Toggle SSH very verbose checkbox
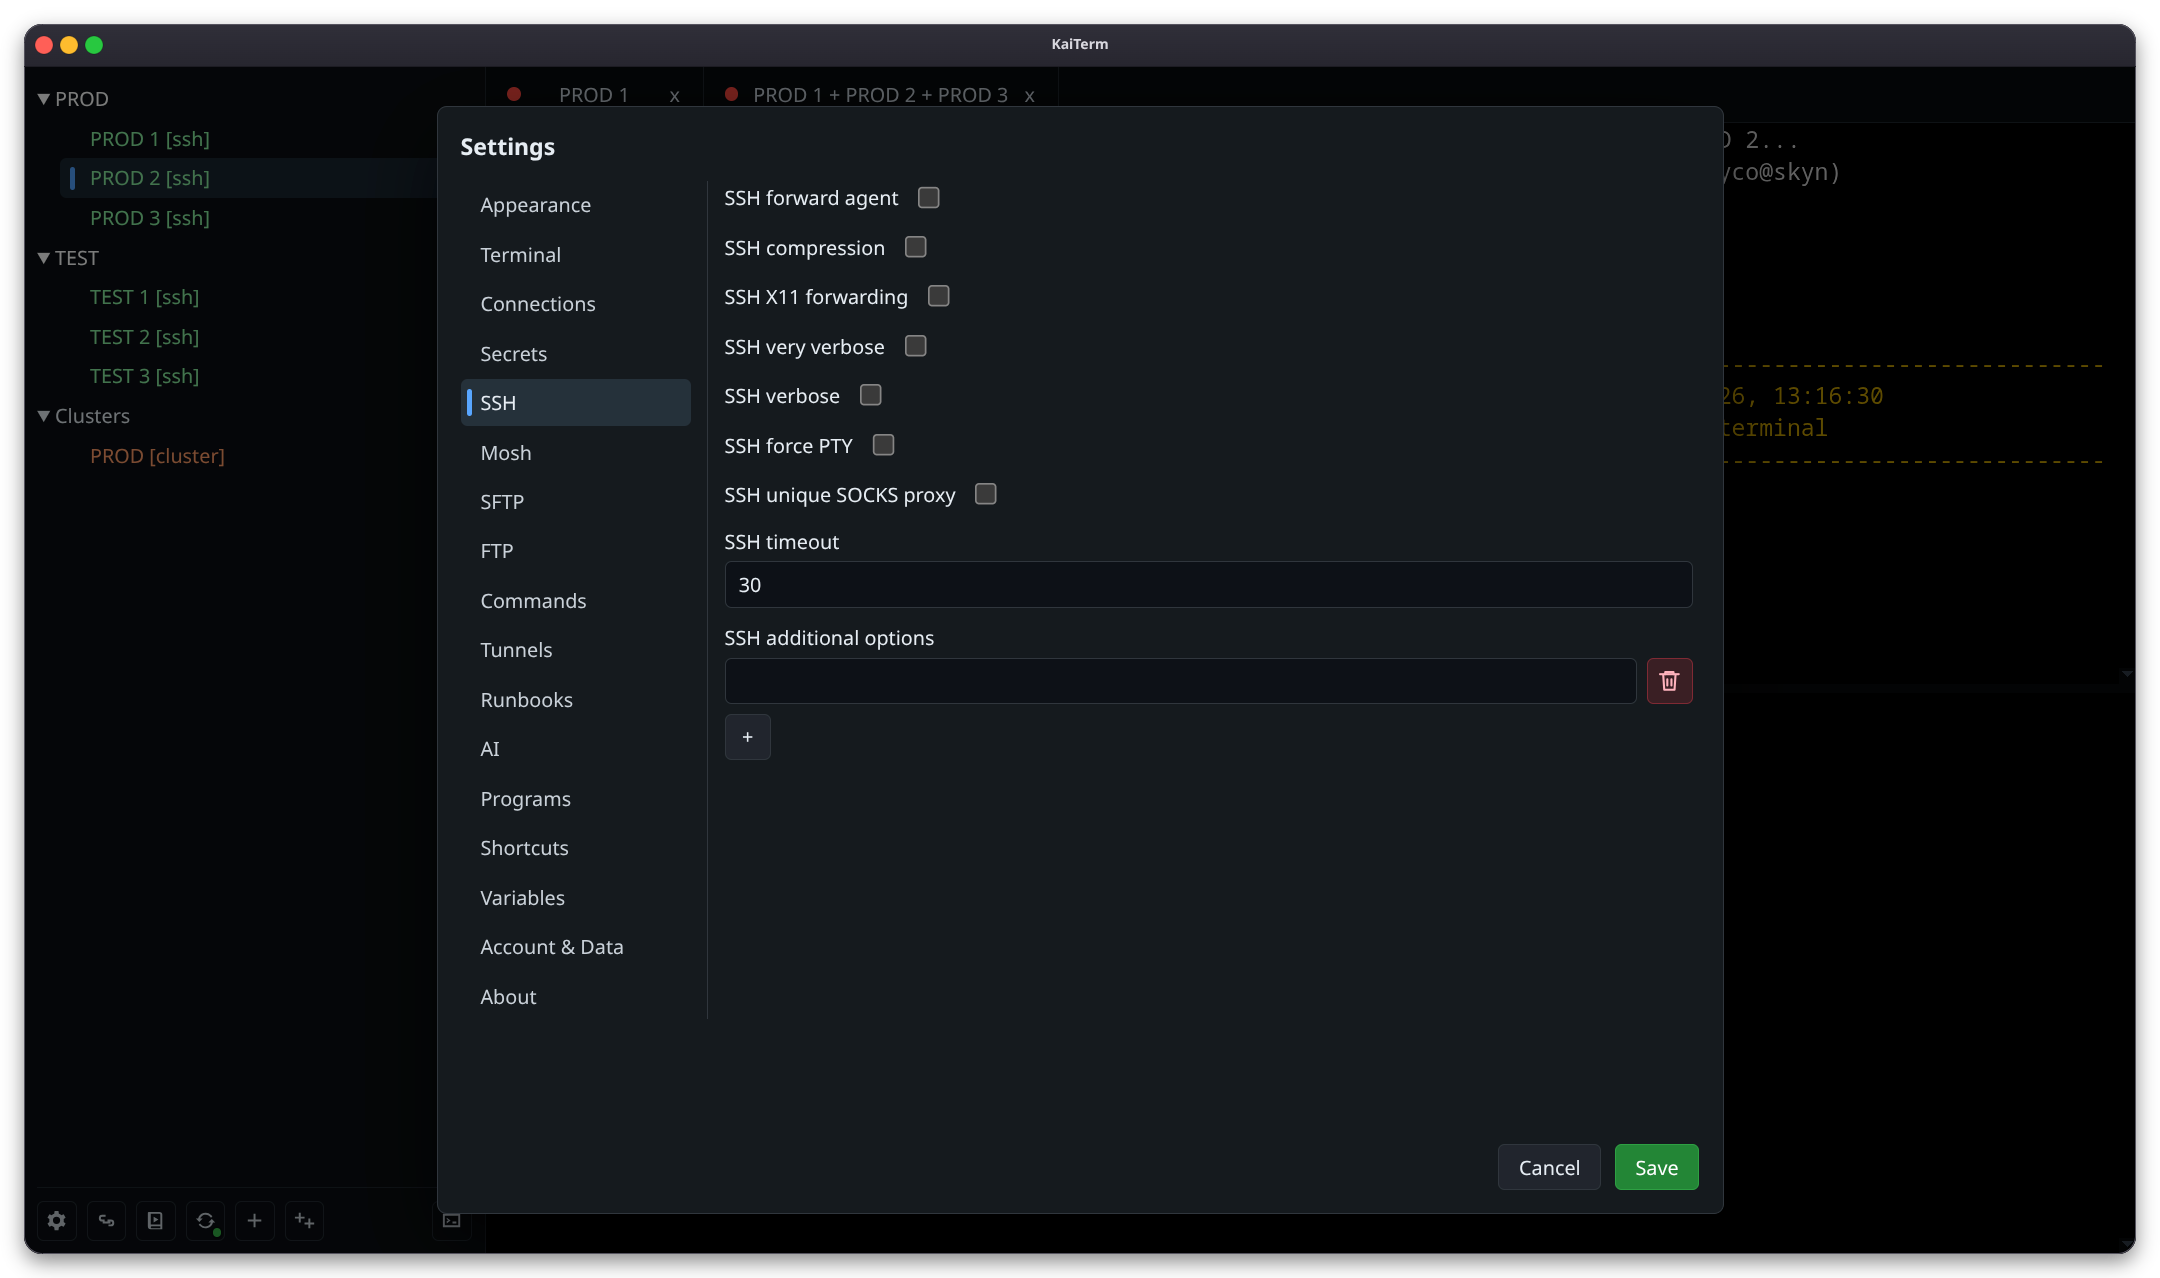This screenshot has height=1278, width=2160. pyautogui.click(x=916, y=346)
